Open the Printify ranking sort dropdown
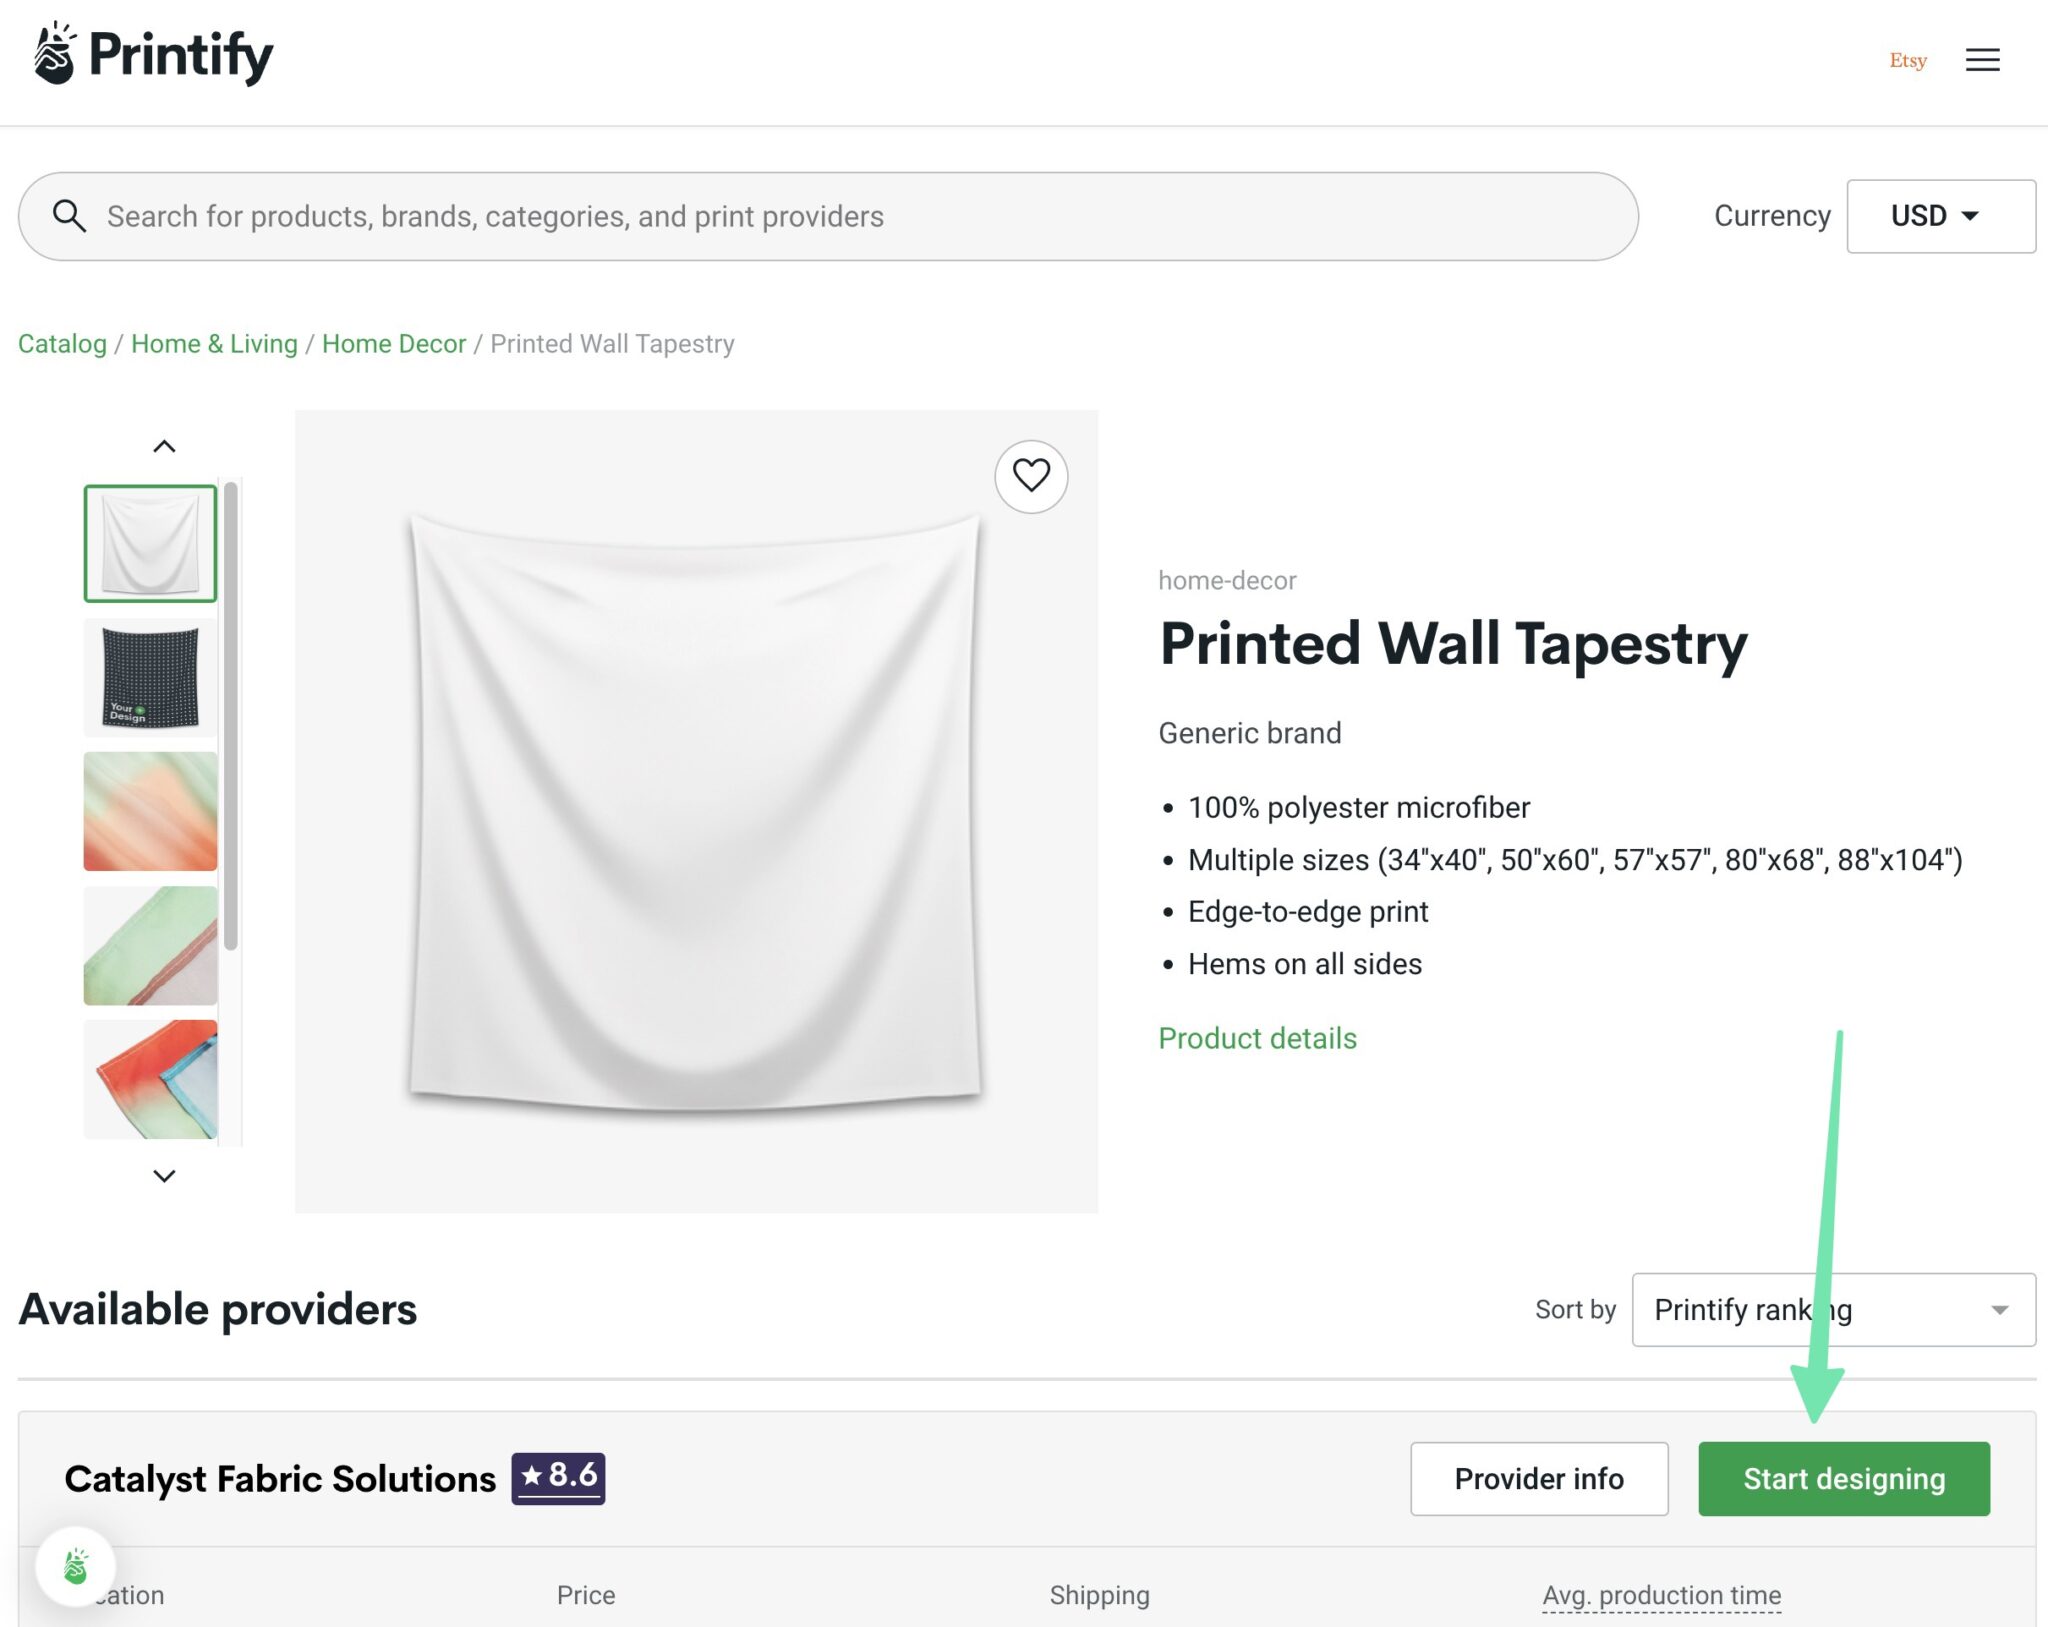 click(1833, 1309)
